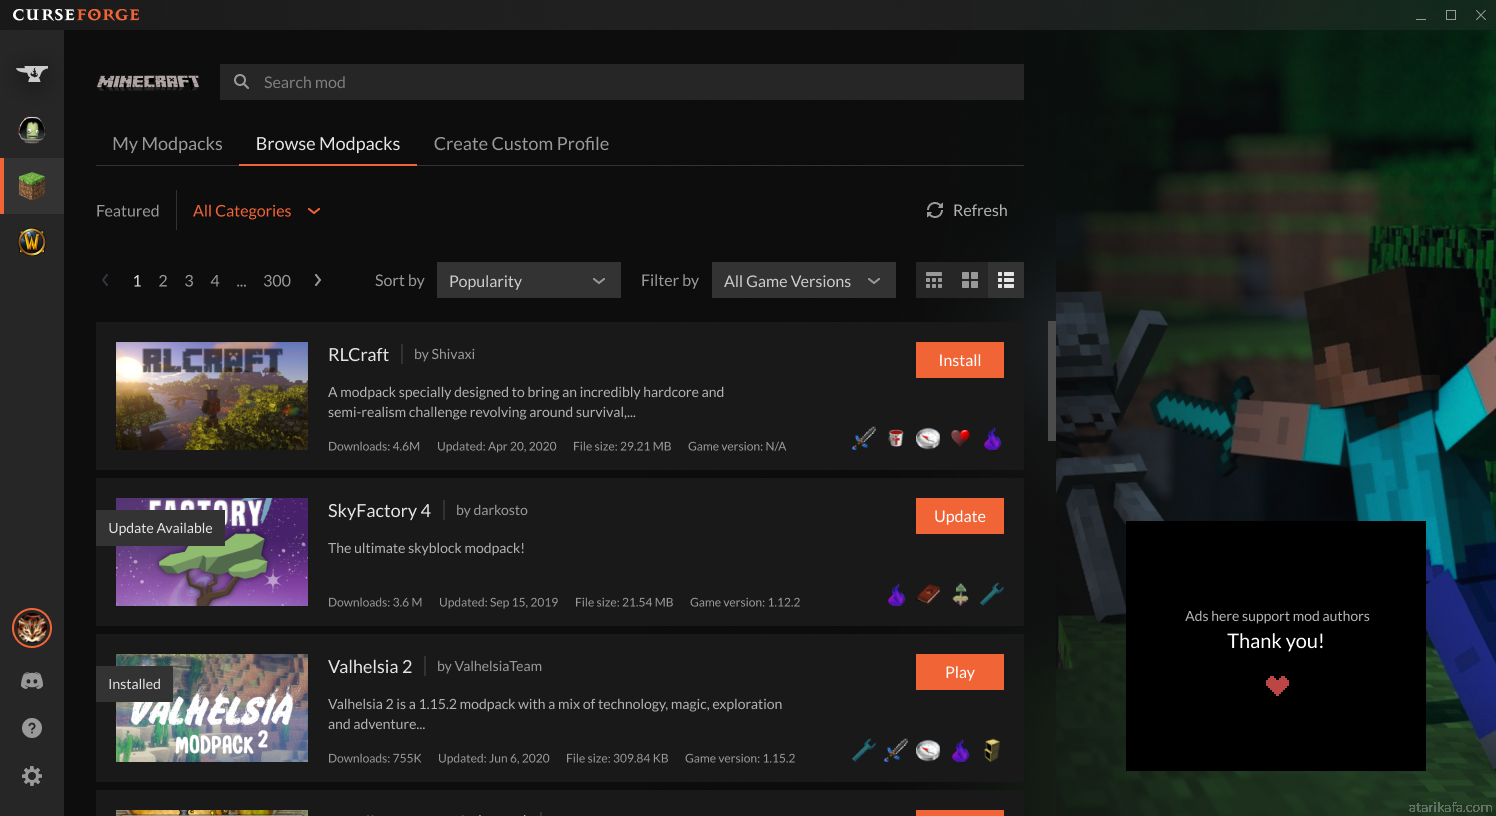Click the Refresh button
Image resolution: width=1496 pixels, height=816 pixels.
(x=967, y=210)
